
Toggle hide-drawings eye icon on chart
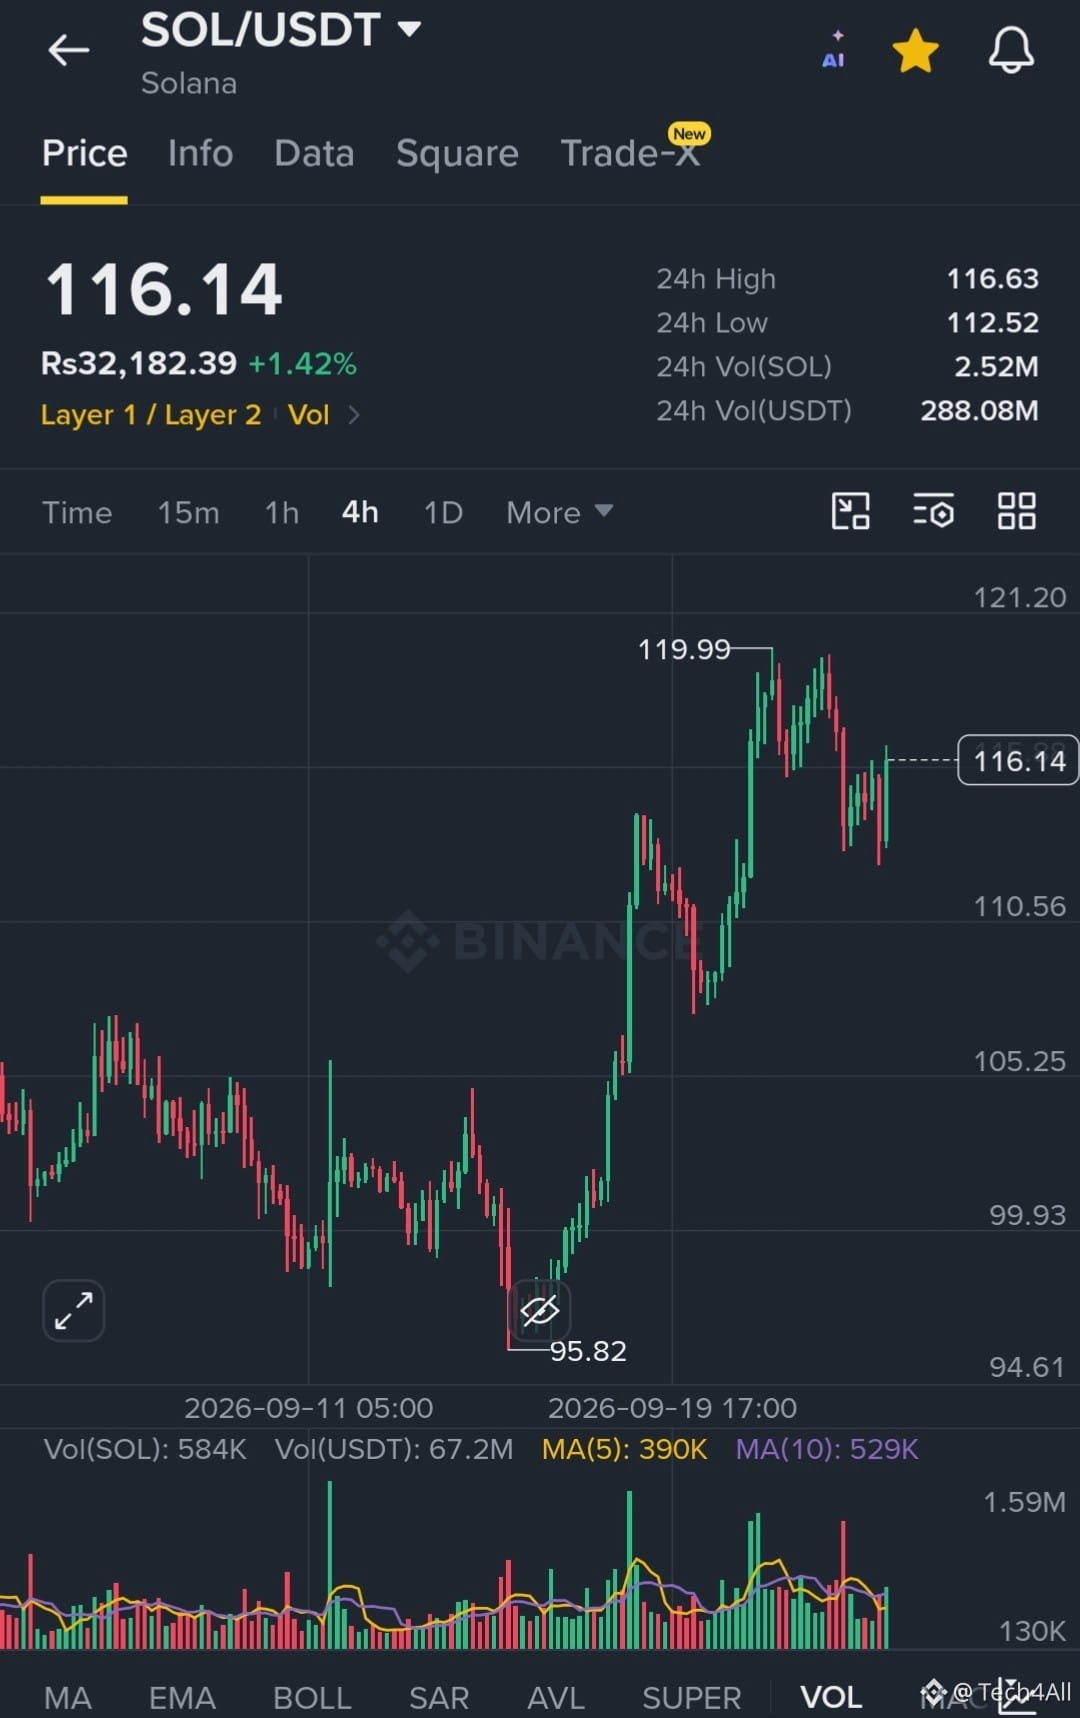(x=539, y=1310)
